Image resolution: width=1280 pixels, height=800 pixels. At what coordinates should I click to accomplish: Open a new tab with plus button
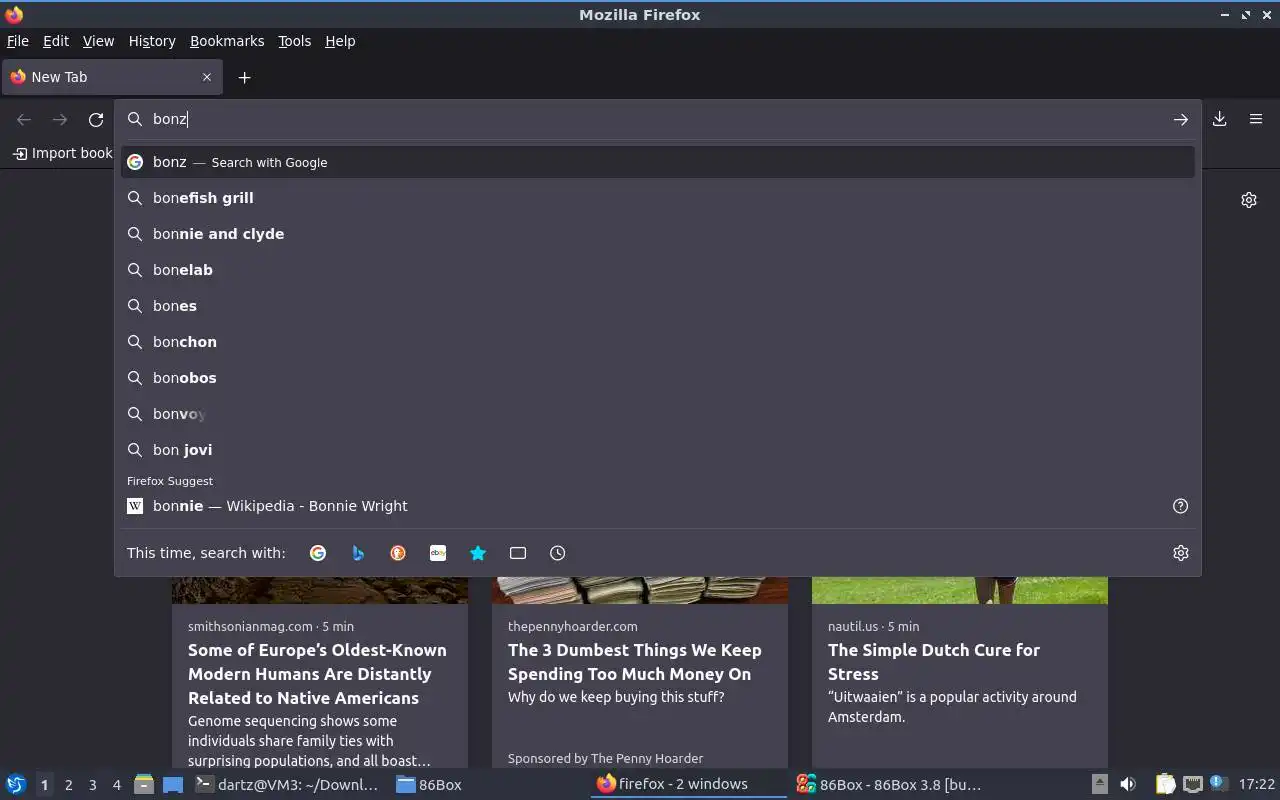click(x=244, y=77)
